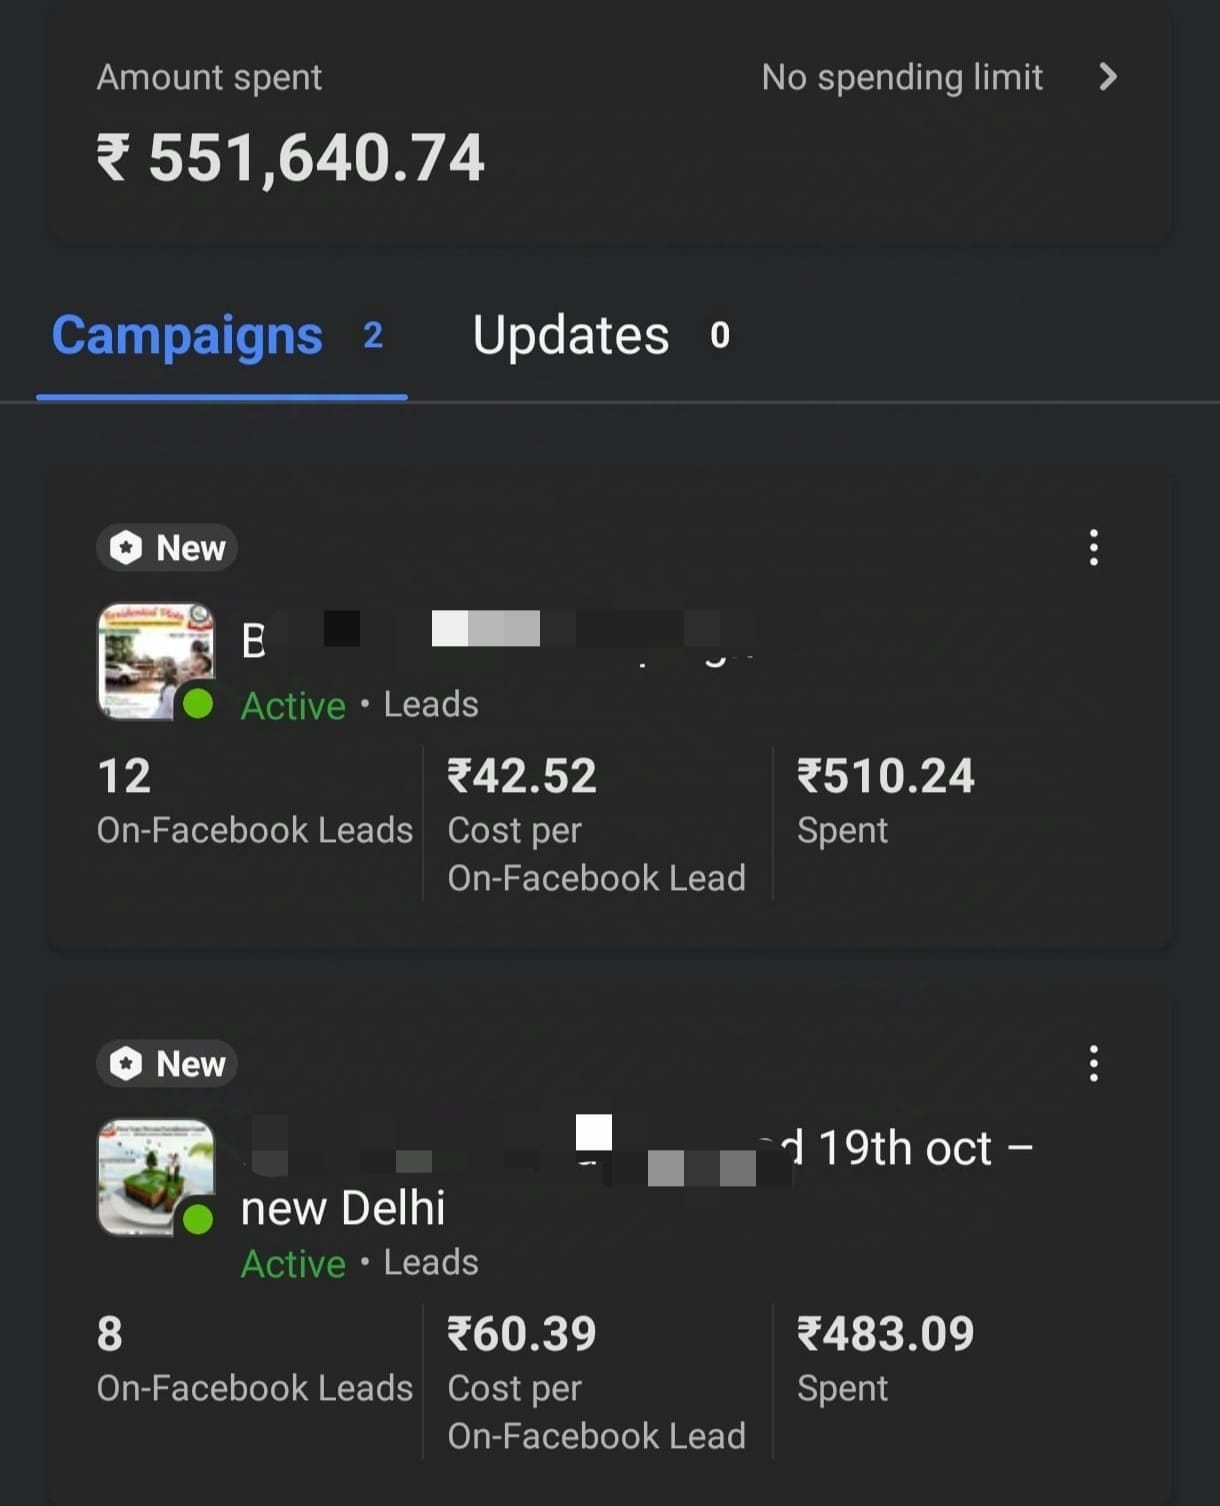Click the New badge on first campaign
Viewport: 1220px width, 1506px height.
tap(167, 548)
